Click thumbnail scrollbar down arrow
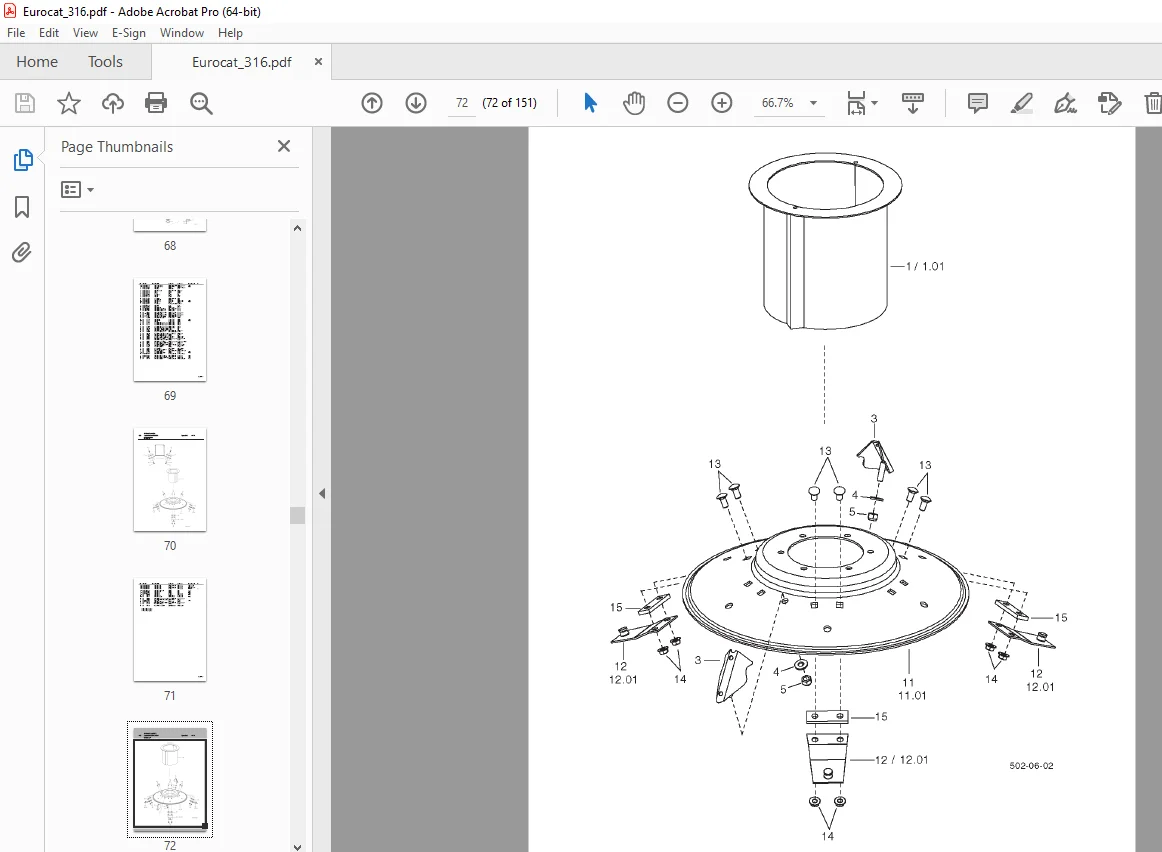 pos(297,846)
